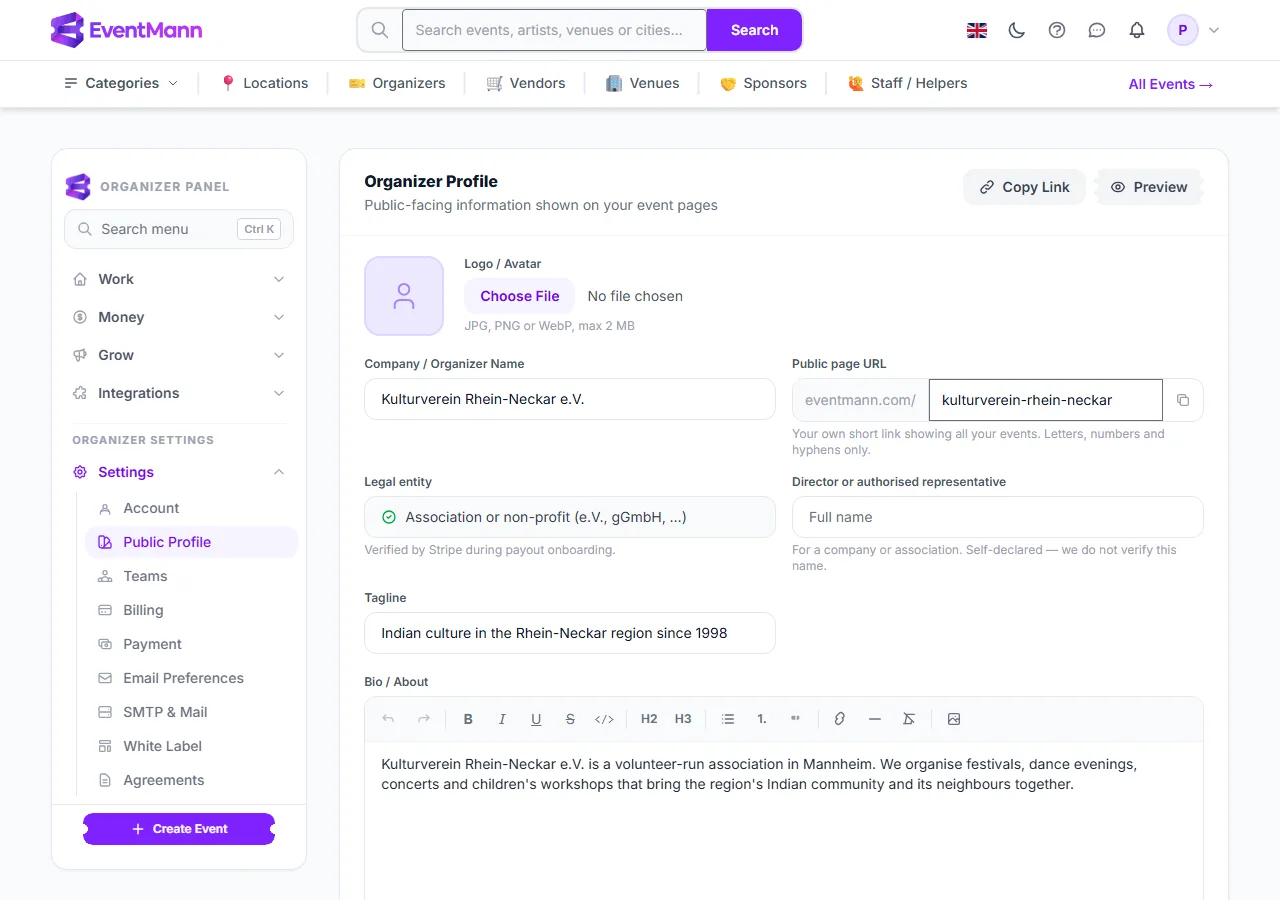This screenshot has width=1280, height=900.
Task: Clear formatting in the bio editor
Action: [909, 719]
